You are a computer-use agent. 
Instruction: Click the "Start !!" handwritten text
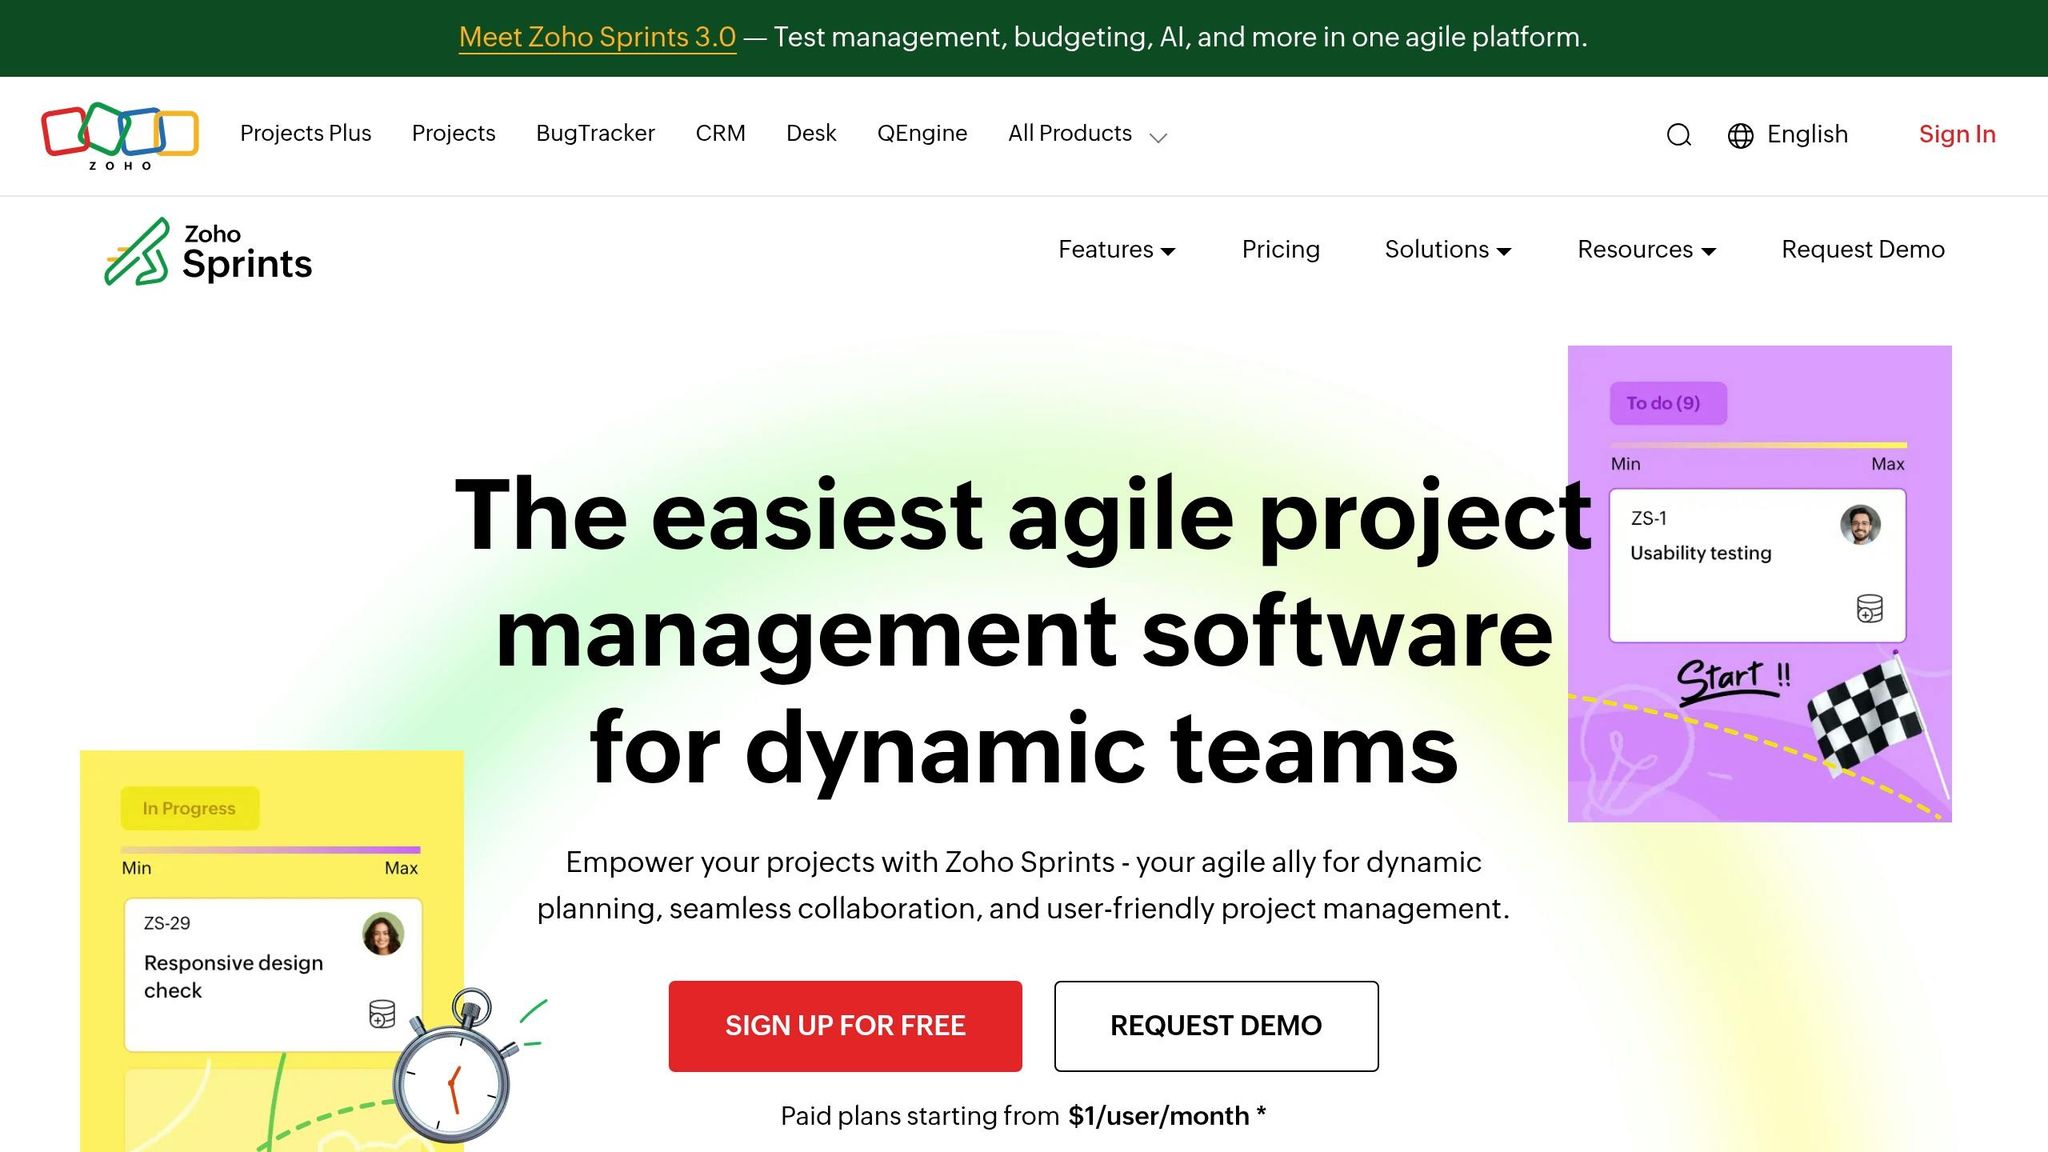1734,680
